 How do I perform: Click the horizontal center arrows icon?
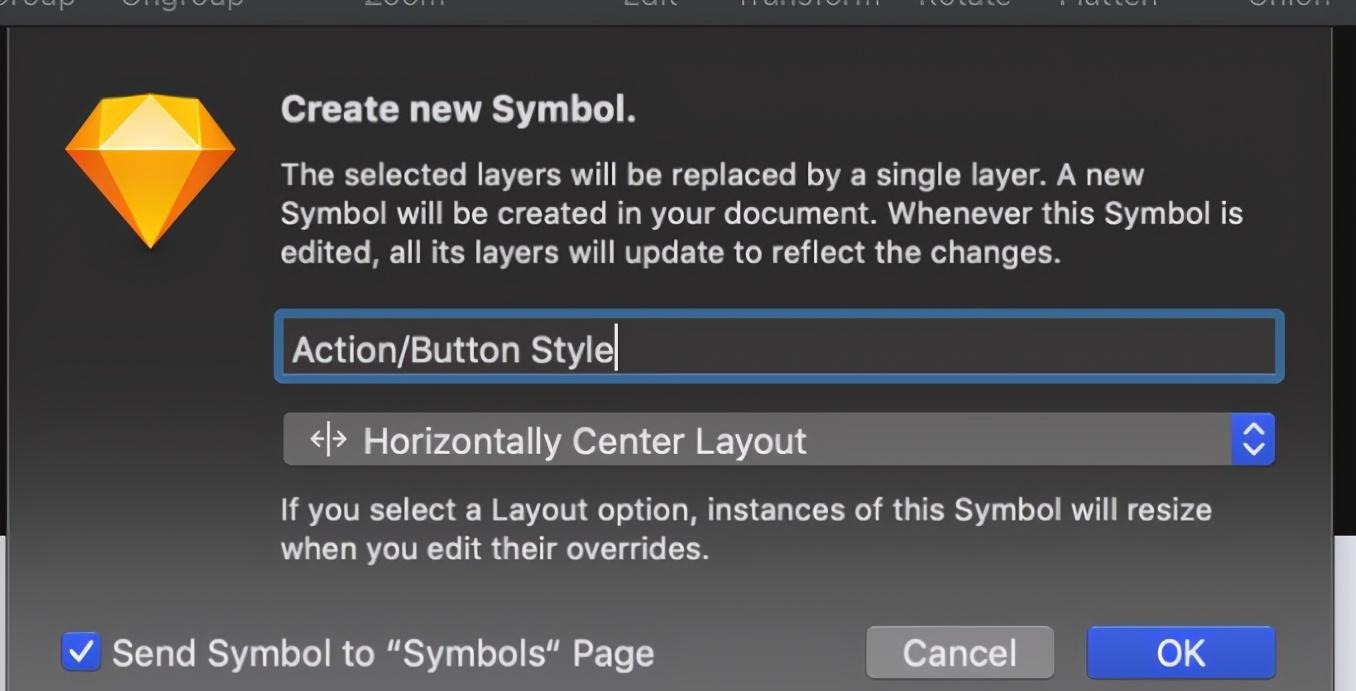(328, 439)
